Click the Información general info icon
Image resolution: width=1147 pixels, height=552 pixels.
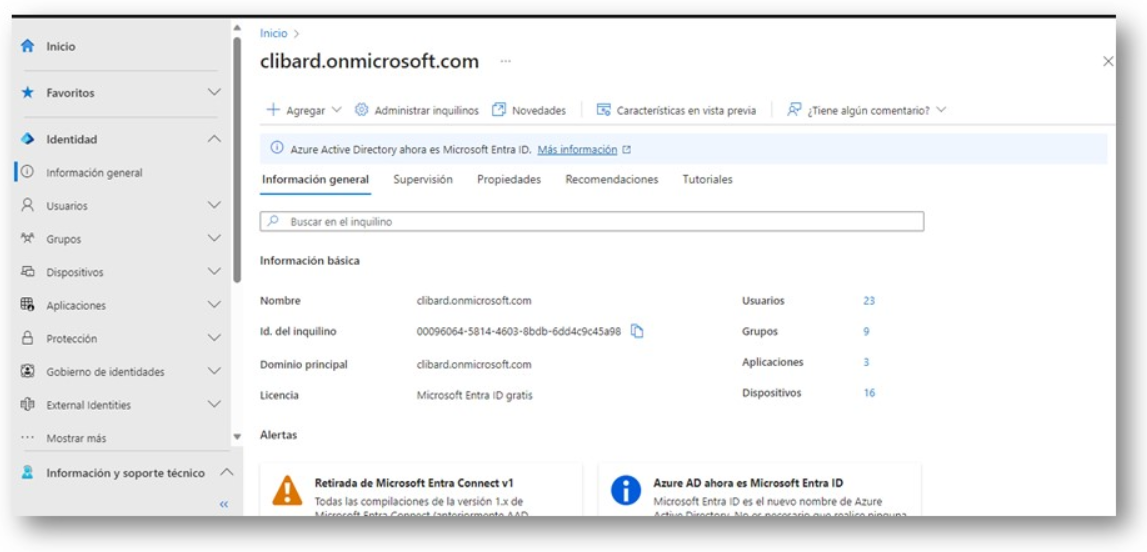[x=28, y=173]
